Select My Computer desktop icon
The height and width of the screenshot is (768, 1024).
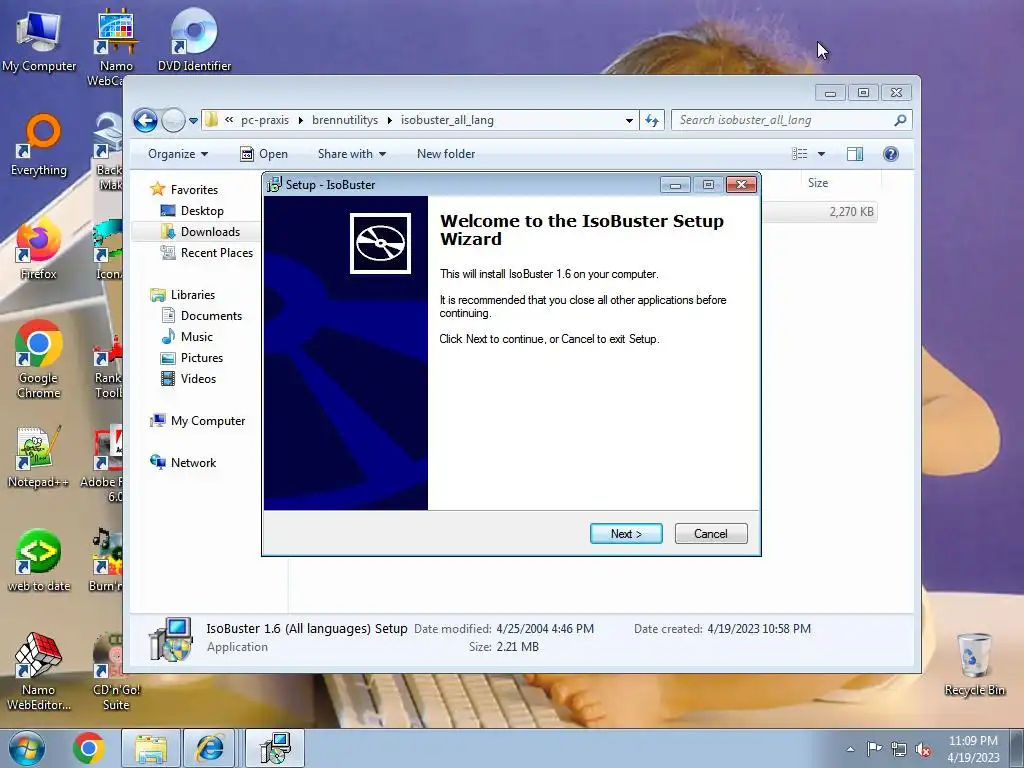click(x=39, y=40)
